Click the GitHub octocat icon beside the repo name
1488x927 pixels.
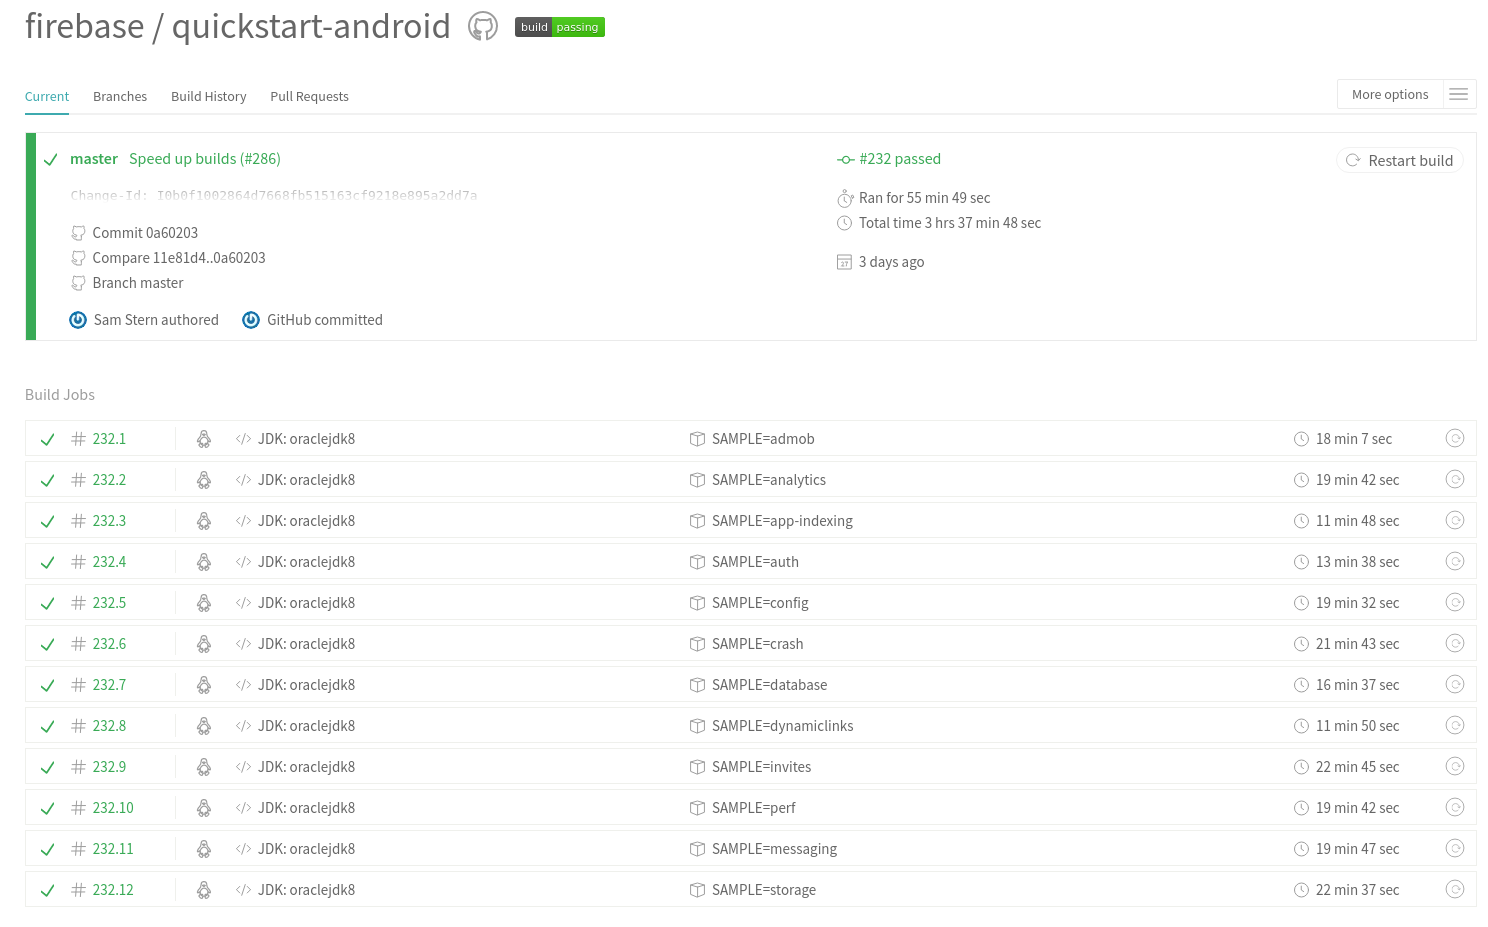[x=482, y=26]
